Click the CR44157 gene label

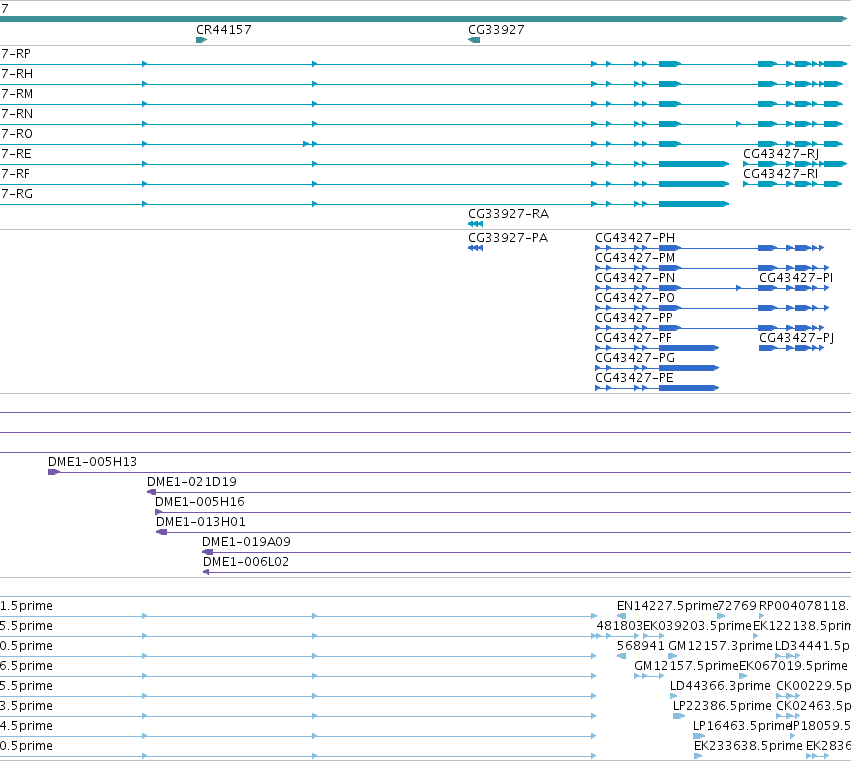224,30
